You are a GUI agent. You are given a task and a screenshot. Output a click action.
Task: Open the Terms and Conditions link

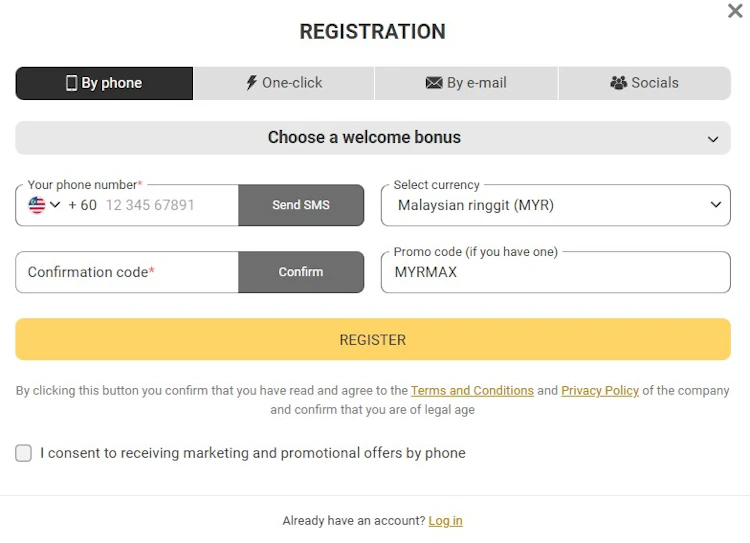(472, 391)
